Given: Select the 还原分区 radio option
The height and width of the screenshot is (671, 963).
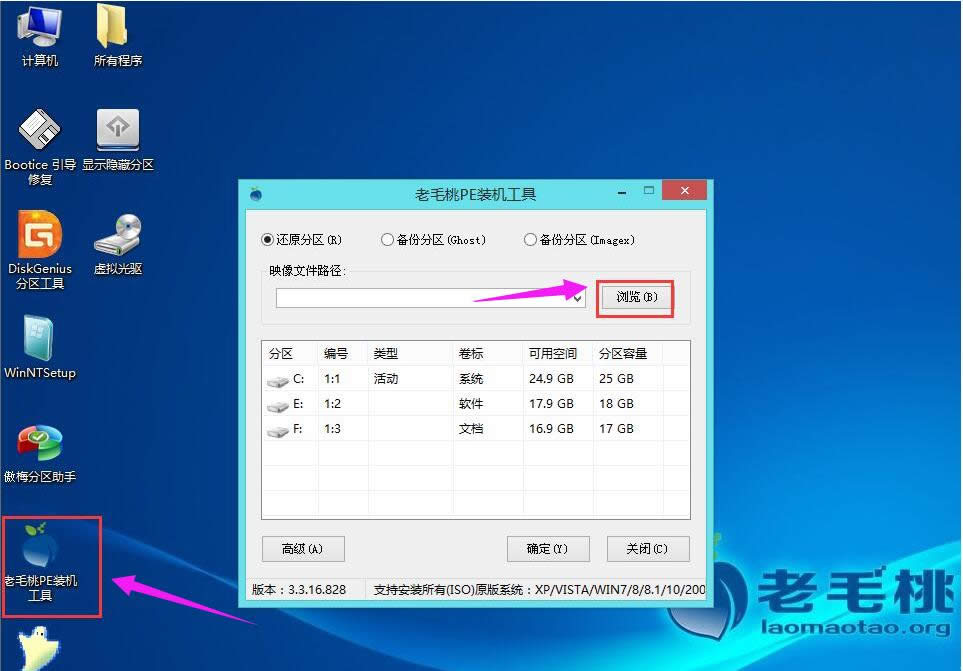Looking at the screenshot, I should point(267,240).
